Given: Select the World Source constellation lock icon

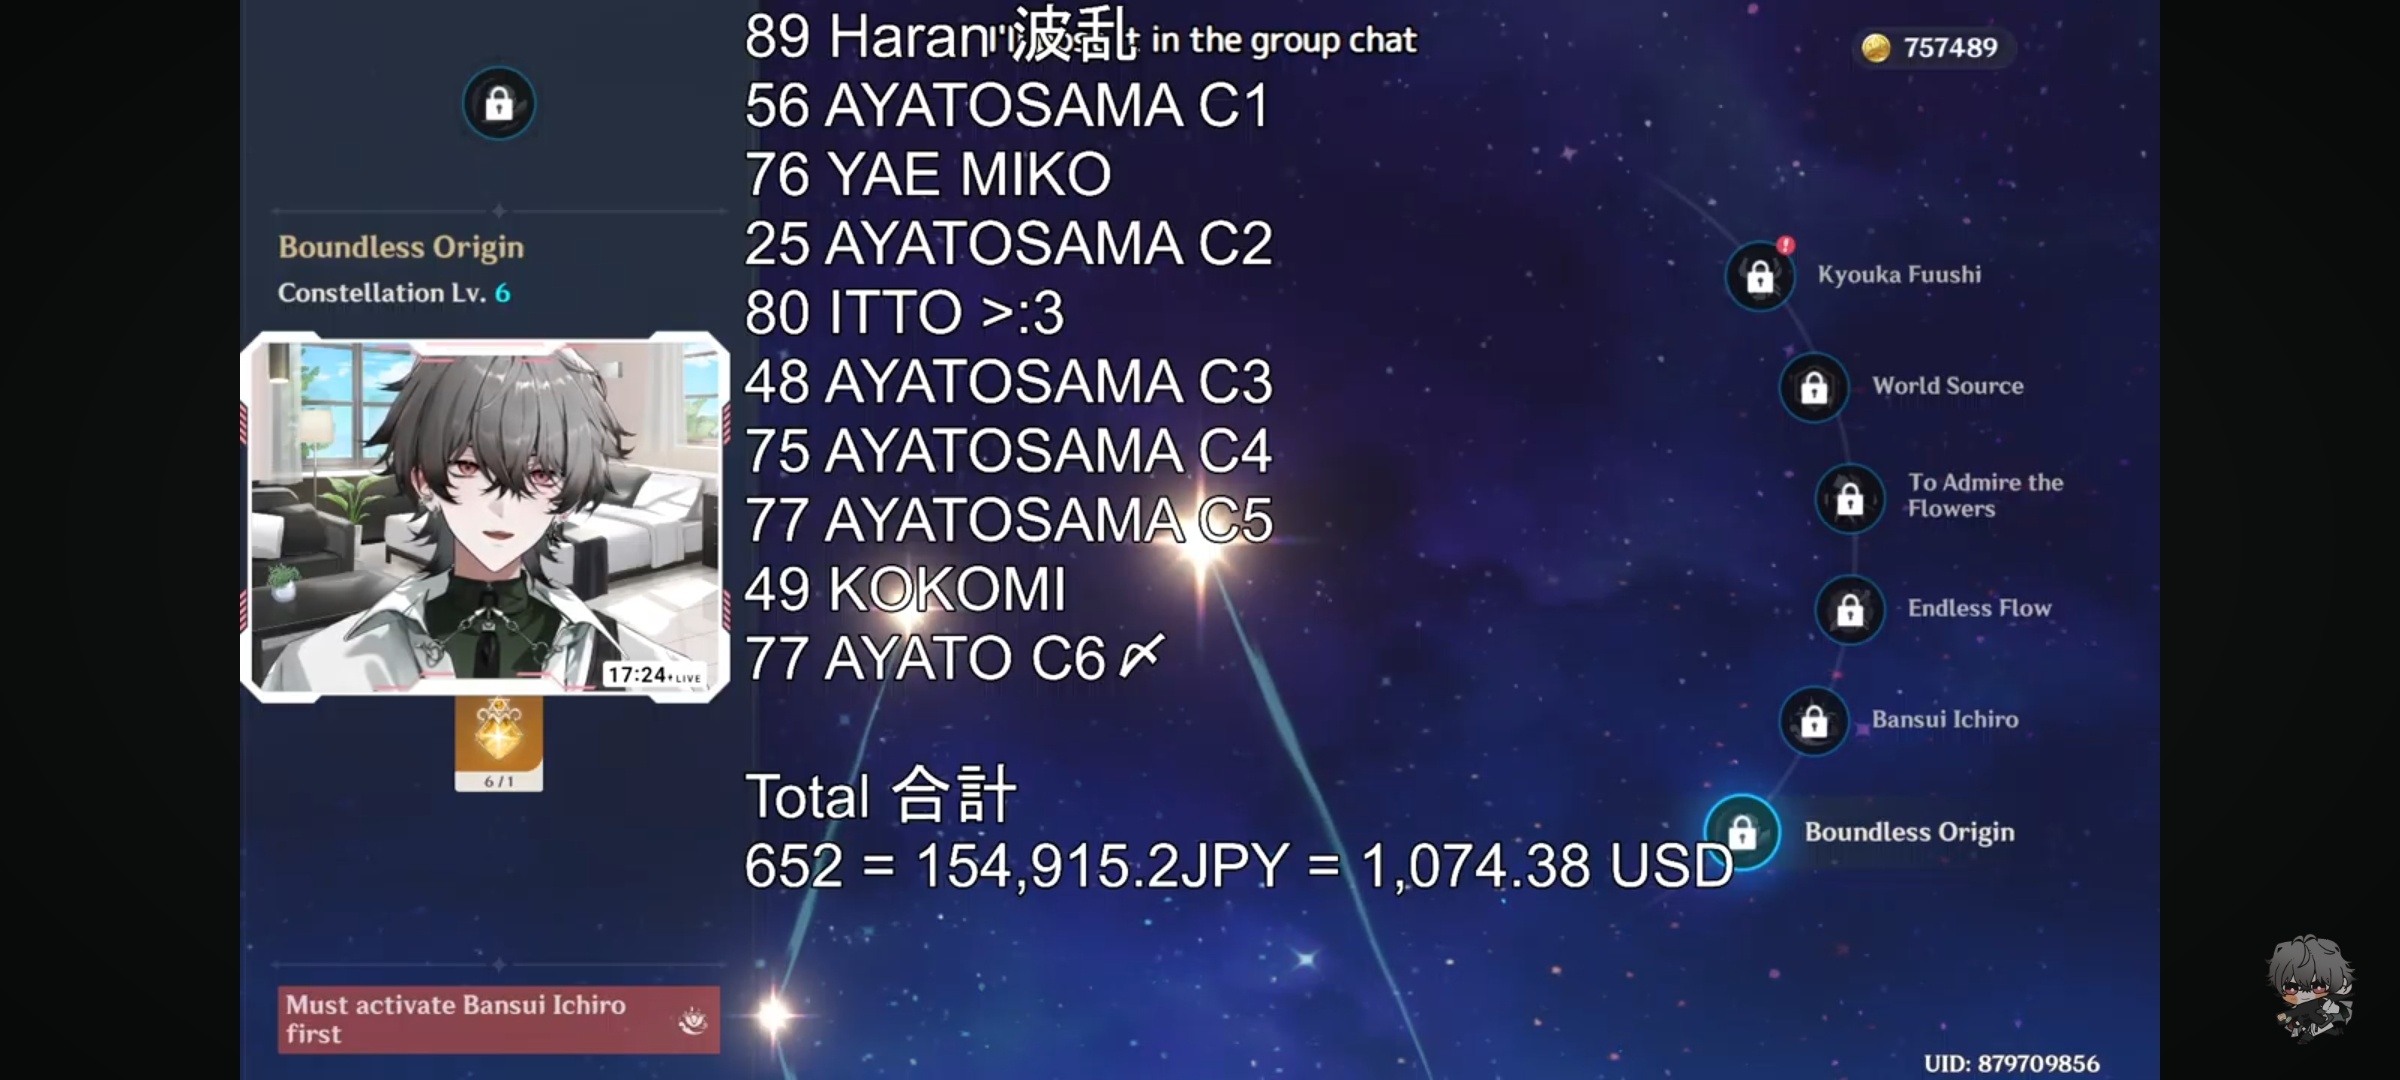Looking at the screenshot, I should pyautogui.click(x=1814, y=387).
